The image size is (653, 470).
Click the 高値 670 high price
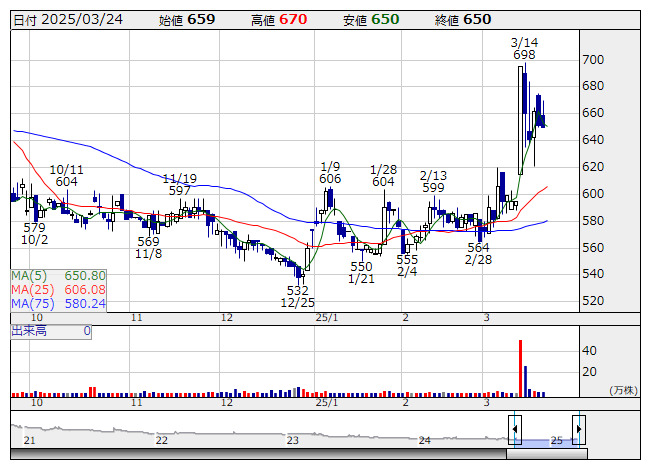pyautogui.click(x=279, y=20)
